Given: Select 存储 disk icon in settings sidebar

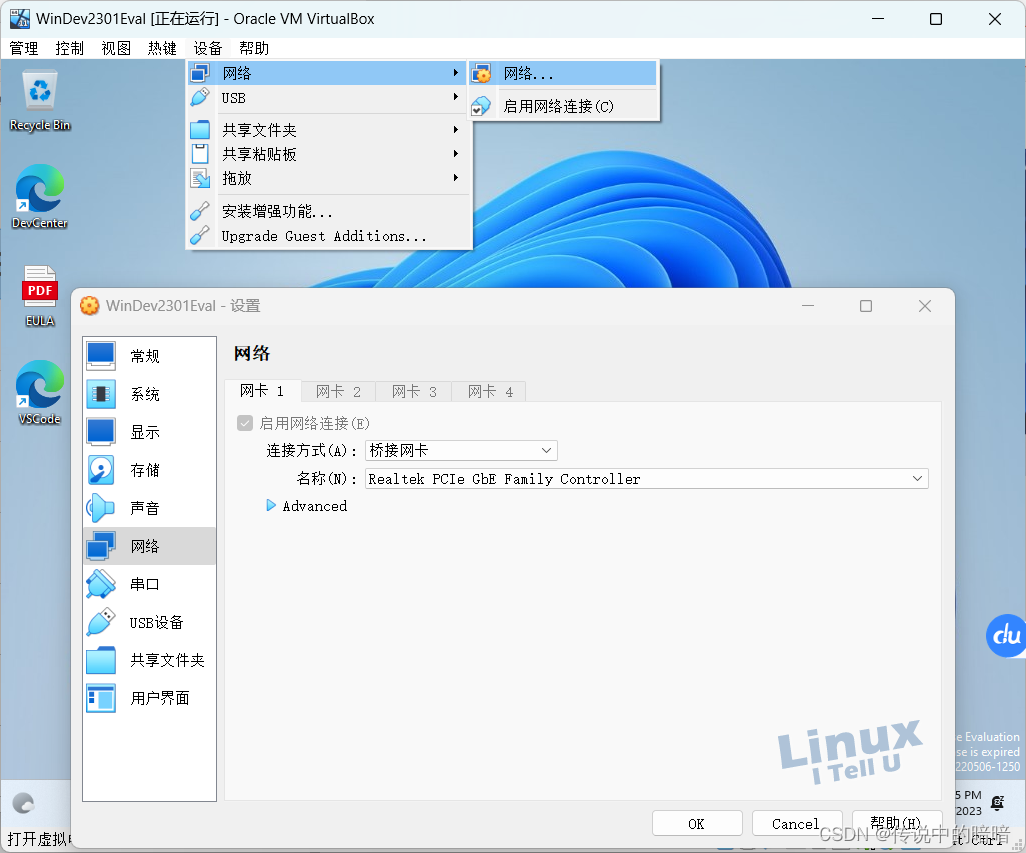Looking at the screenshot, I should click(x=101, y=470).
